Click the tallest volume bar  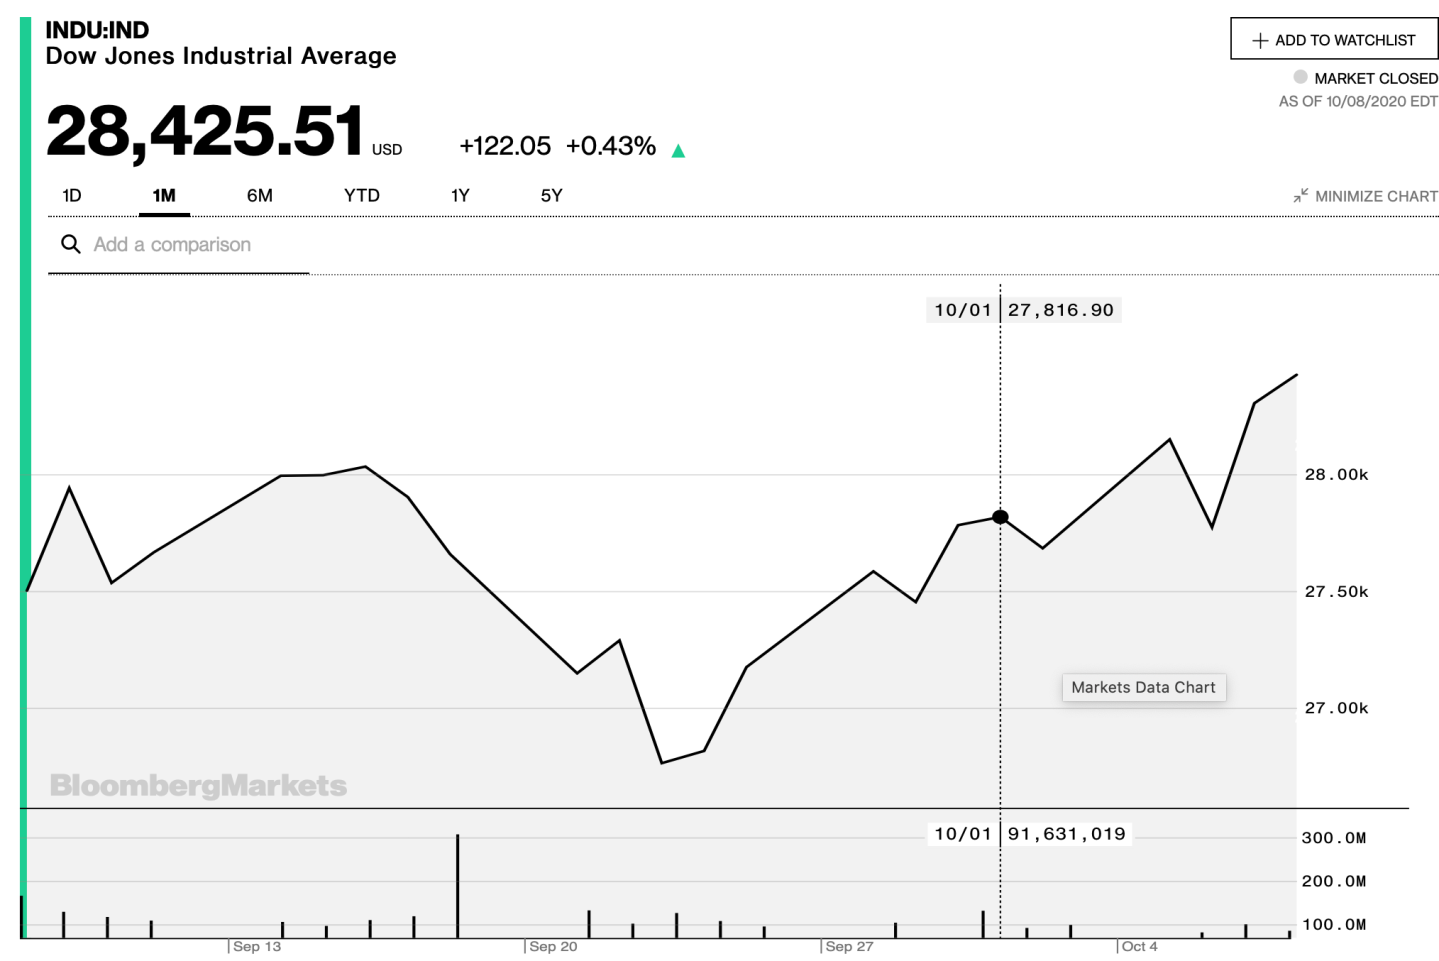(457, 885)
